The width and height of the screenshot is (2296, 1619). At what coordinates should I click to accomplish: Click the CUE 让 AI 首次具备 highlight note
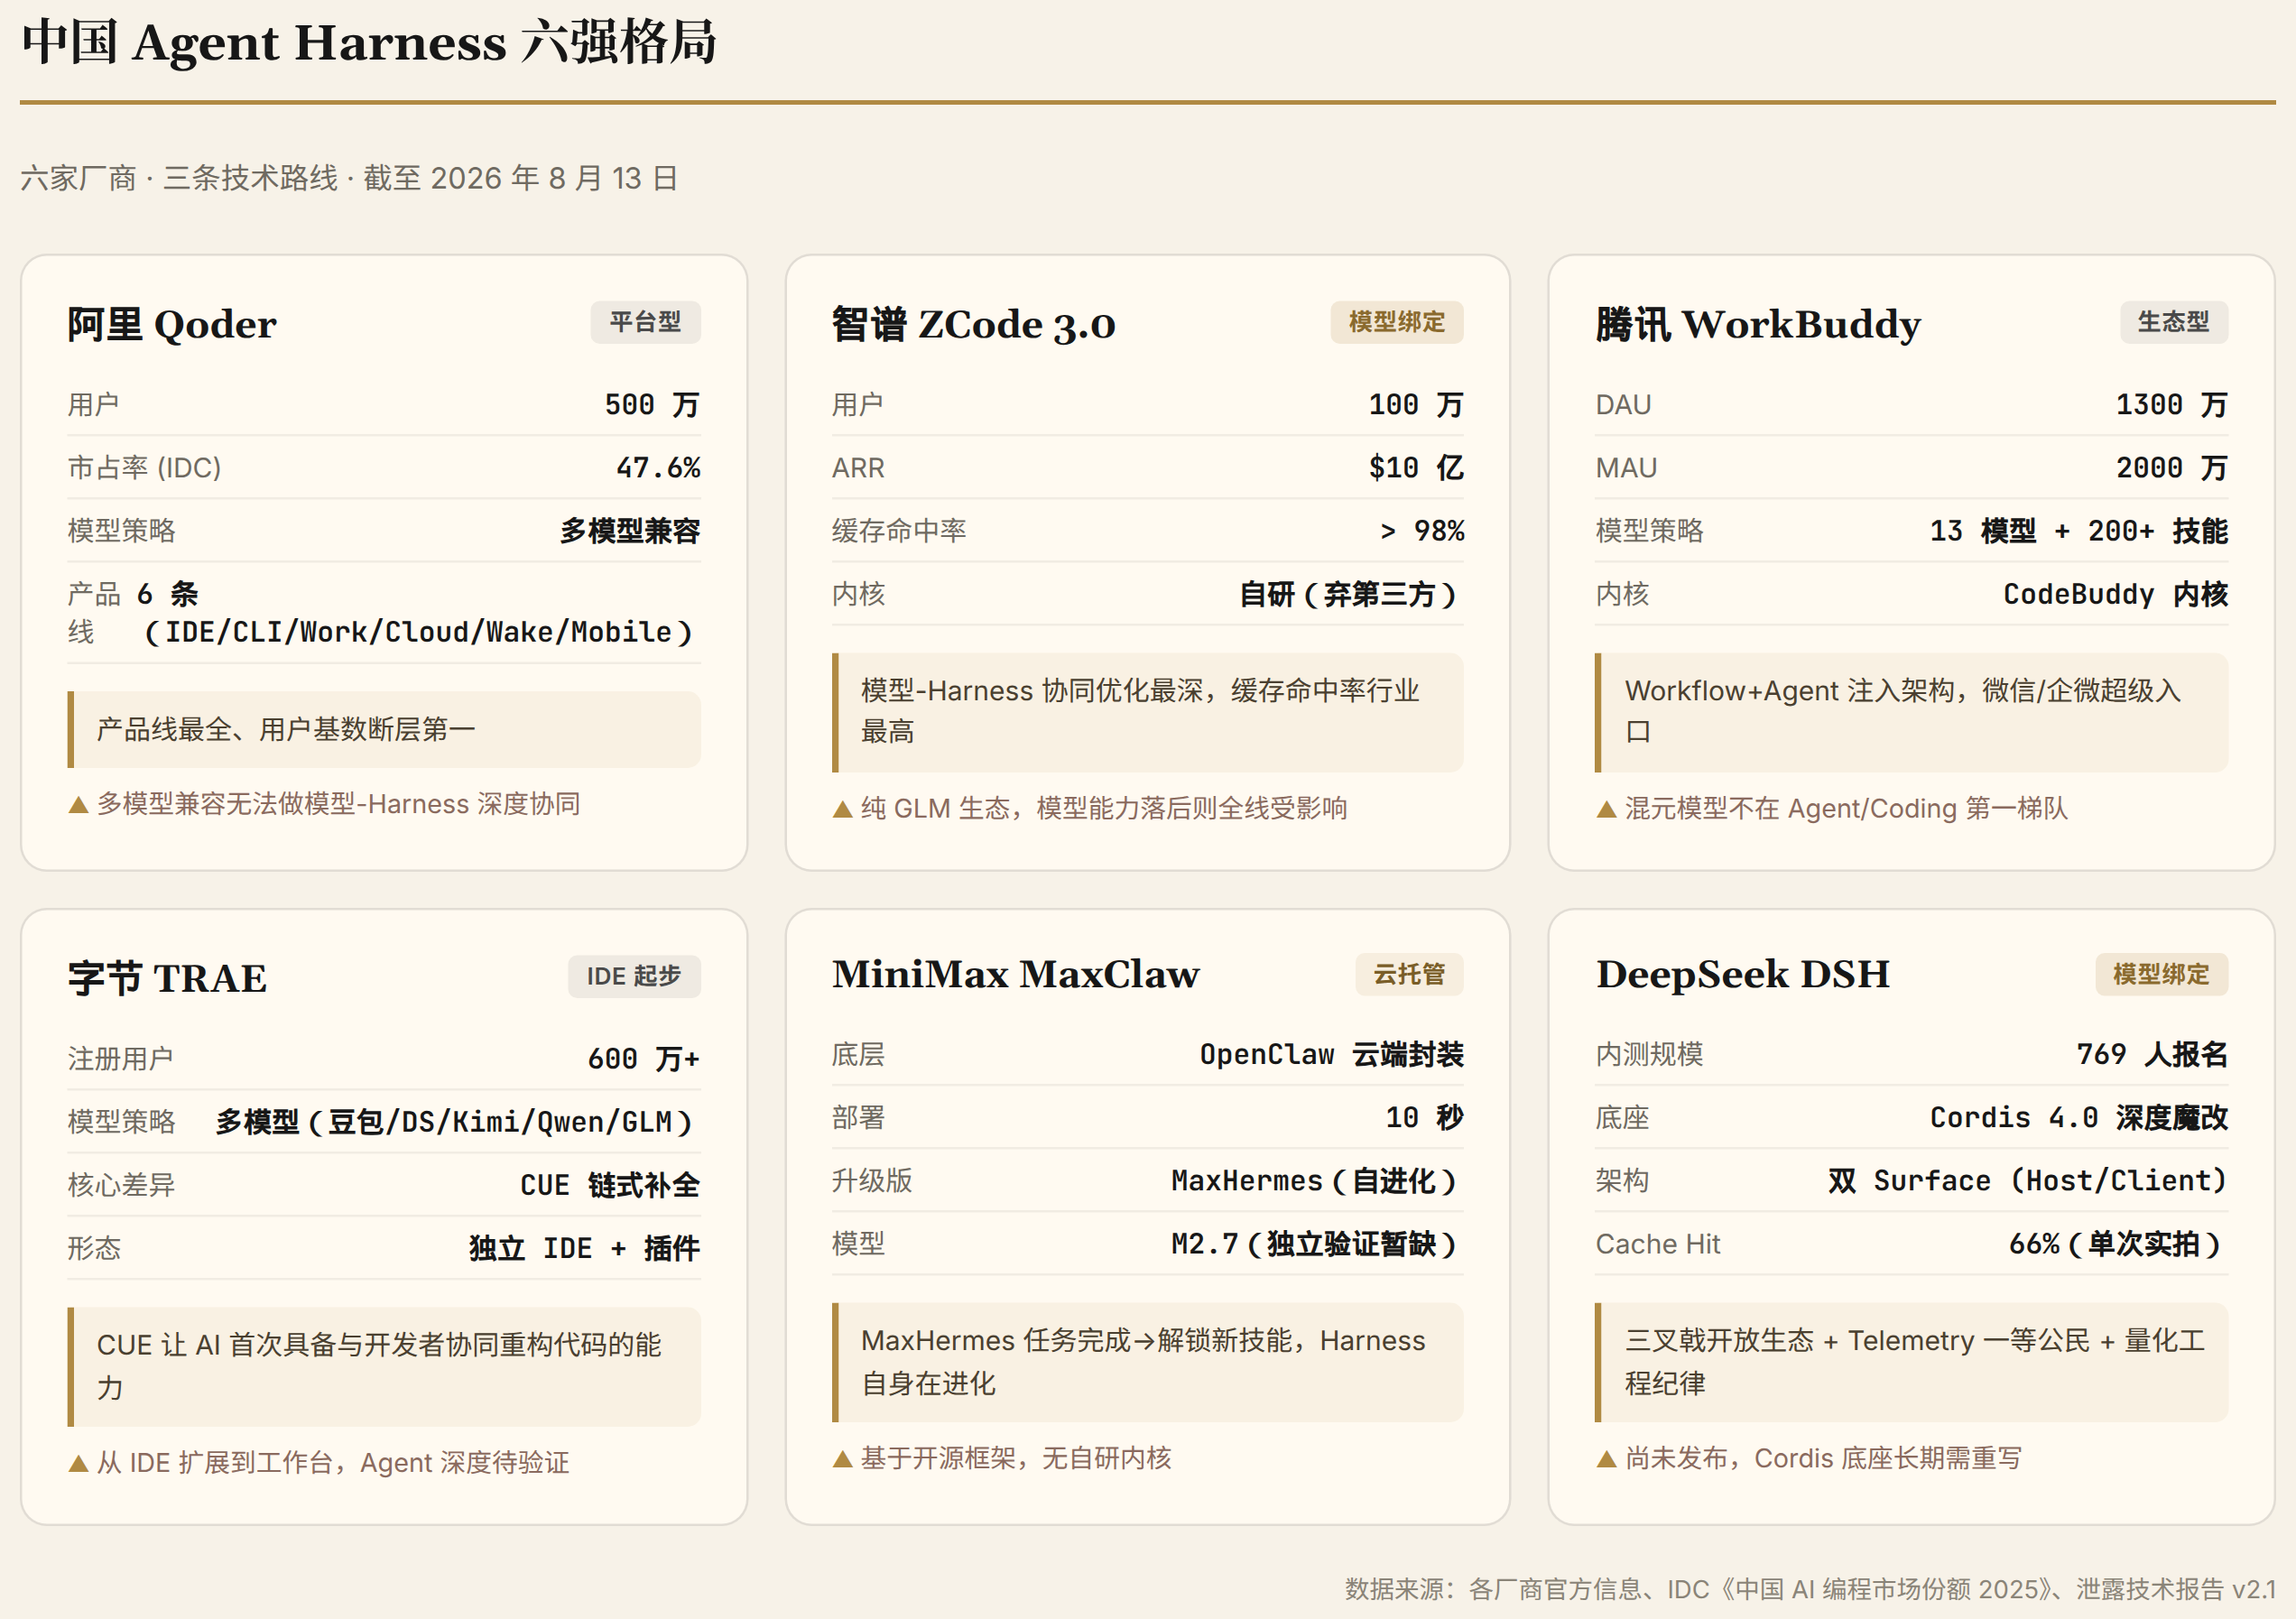click(384, 1367)
